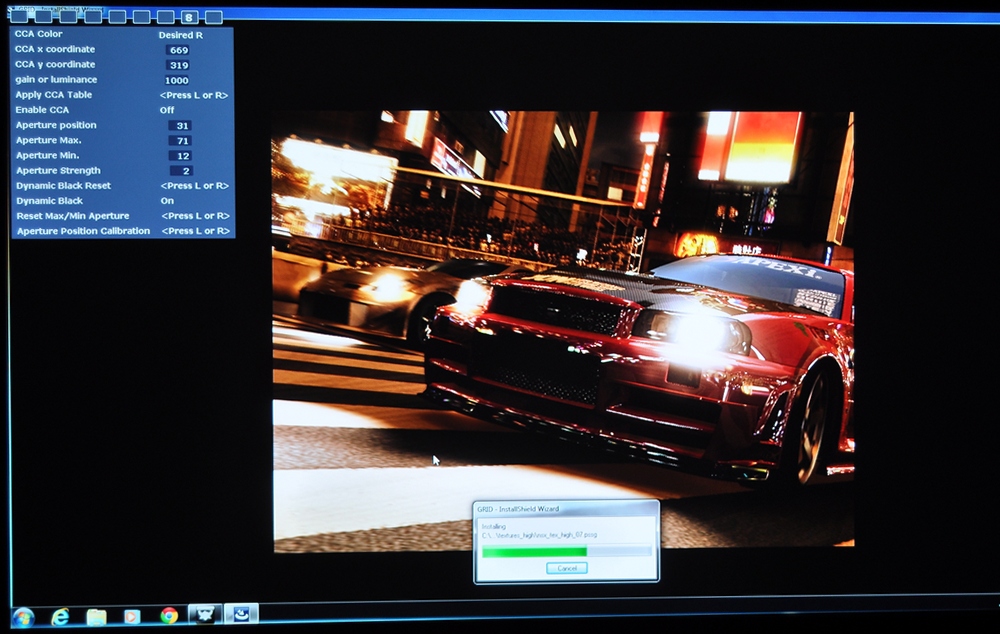The image size is (1000, 634).
Task: Click the installing file path text
Action: coord(540,535)
